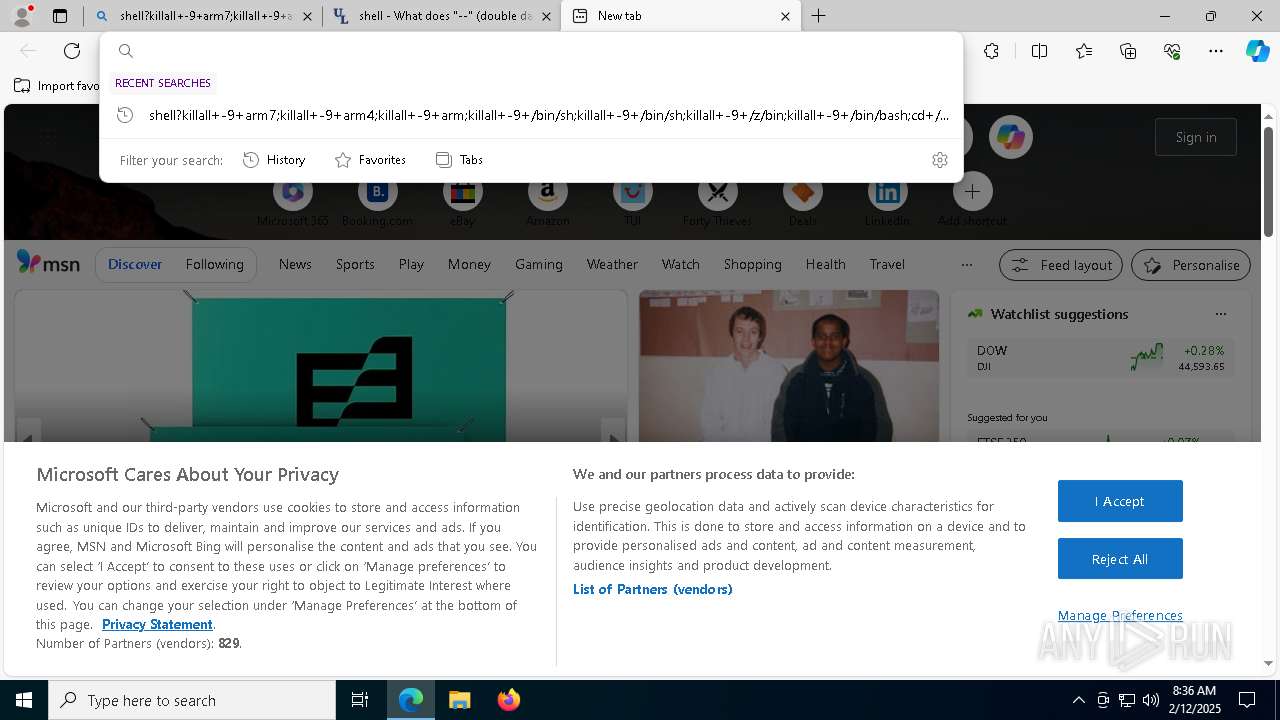Open the Money category
Screen dimensions: 1280x720
coord(469,264)
